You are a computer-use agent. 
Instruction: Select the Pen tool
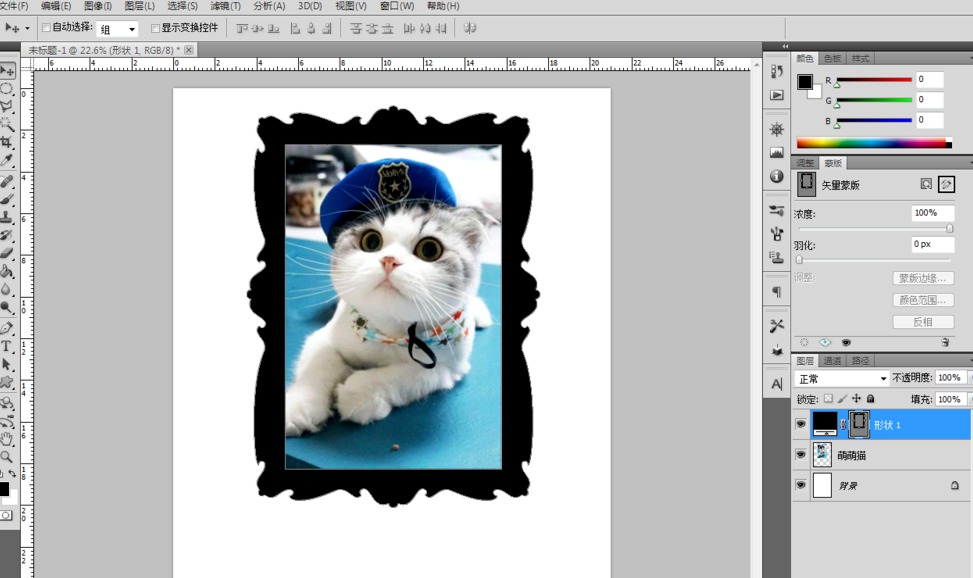click(x=7, y=328)
